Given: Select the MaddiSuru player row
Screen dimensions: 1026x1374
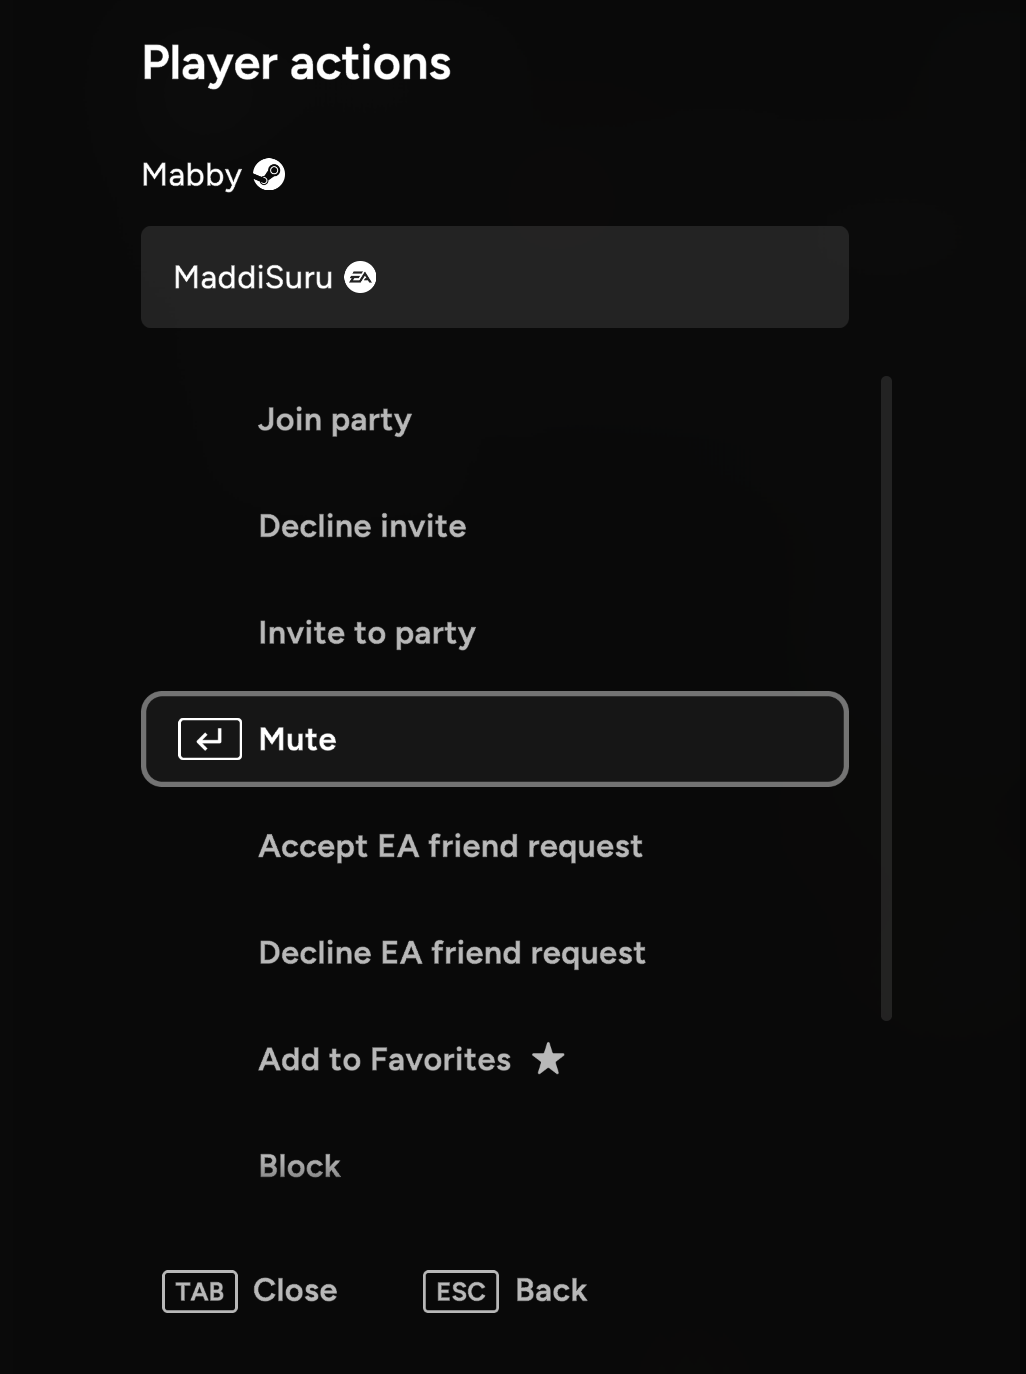Looking at the screenshot, I should (494, 277).
